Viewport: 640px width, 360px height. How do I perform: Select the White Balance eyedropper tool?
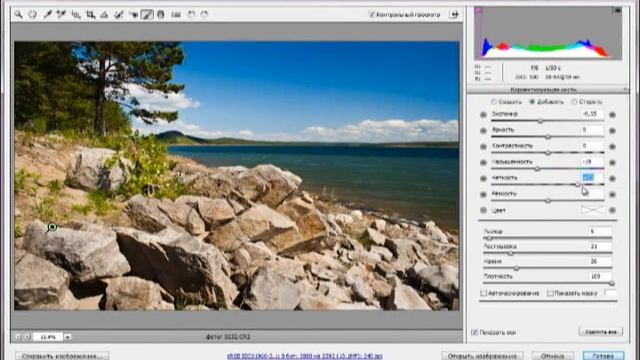47,15
